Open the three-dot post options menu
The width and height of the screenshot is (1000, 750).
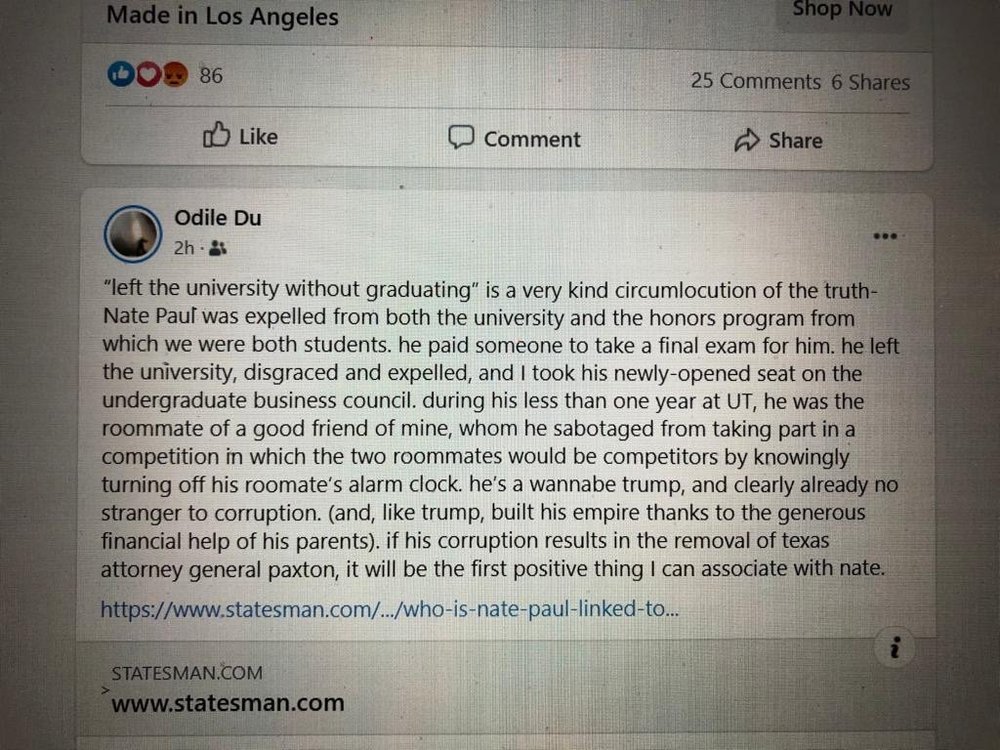click(x=885, y=237)
